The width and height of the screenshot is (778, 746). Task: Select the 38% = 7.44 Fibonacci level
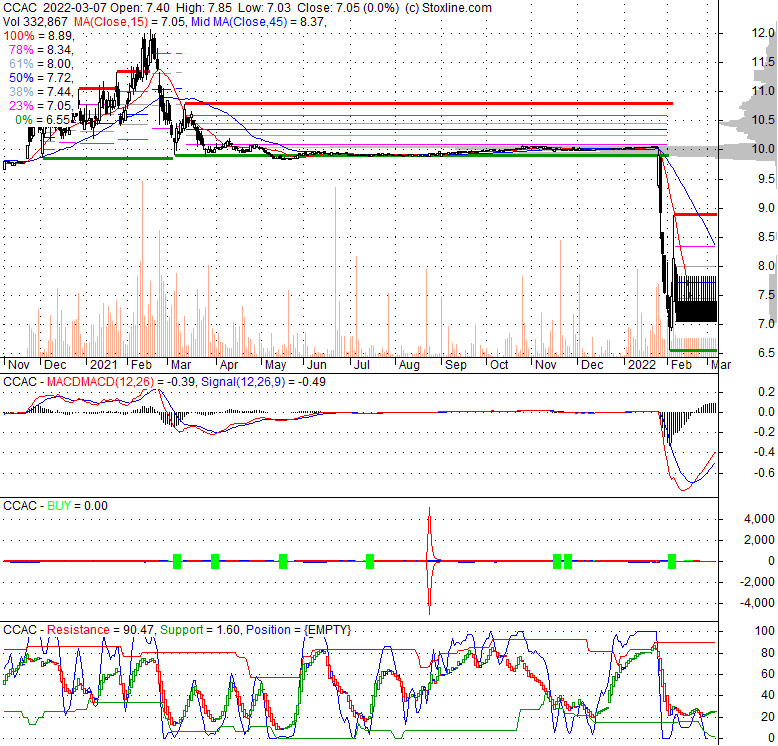41,92
